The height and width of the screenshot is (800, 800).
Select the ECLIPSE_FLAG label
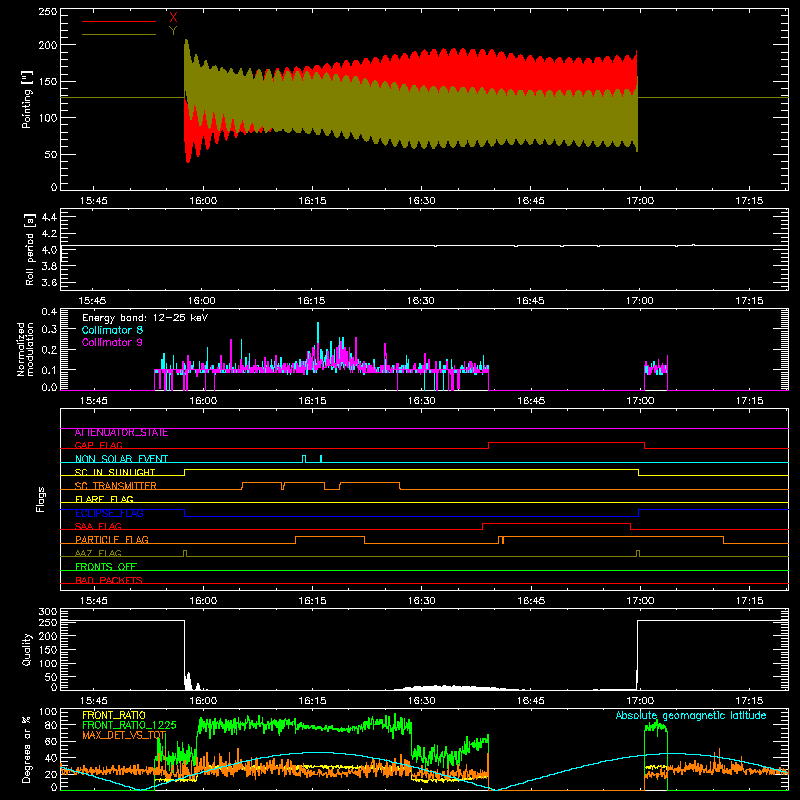109,513
